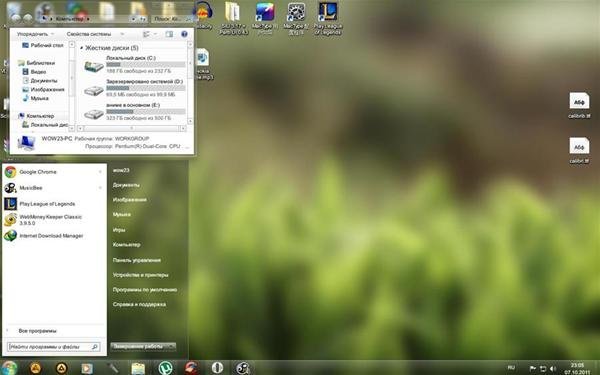Collapse the Жесткие диски (5) group

[x=82, y=48]
